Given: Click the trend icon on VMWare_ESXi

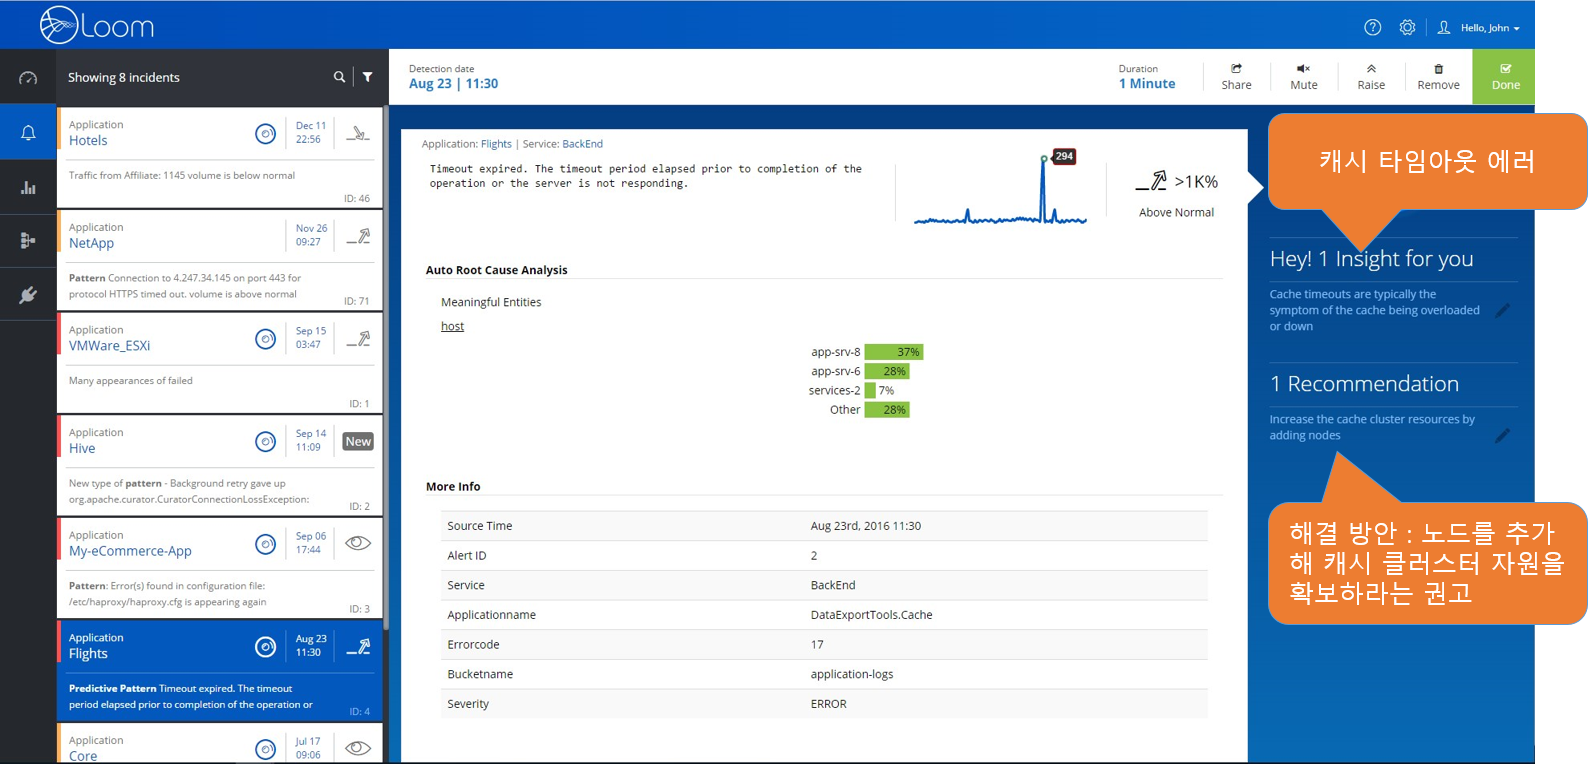Looking at the screenshot, I should click(358, 339).
